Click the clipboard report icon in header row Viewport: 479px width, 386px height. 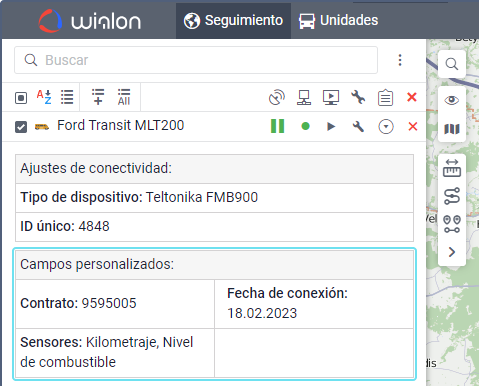click(385, 98)
